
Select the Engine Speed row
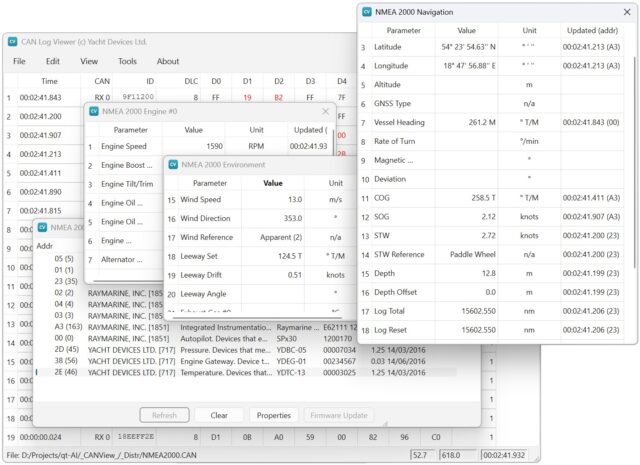point(209,146)
